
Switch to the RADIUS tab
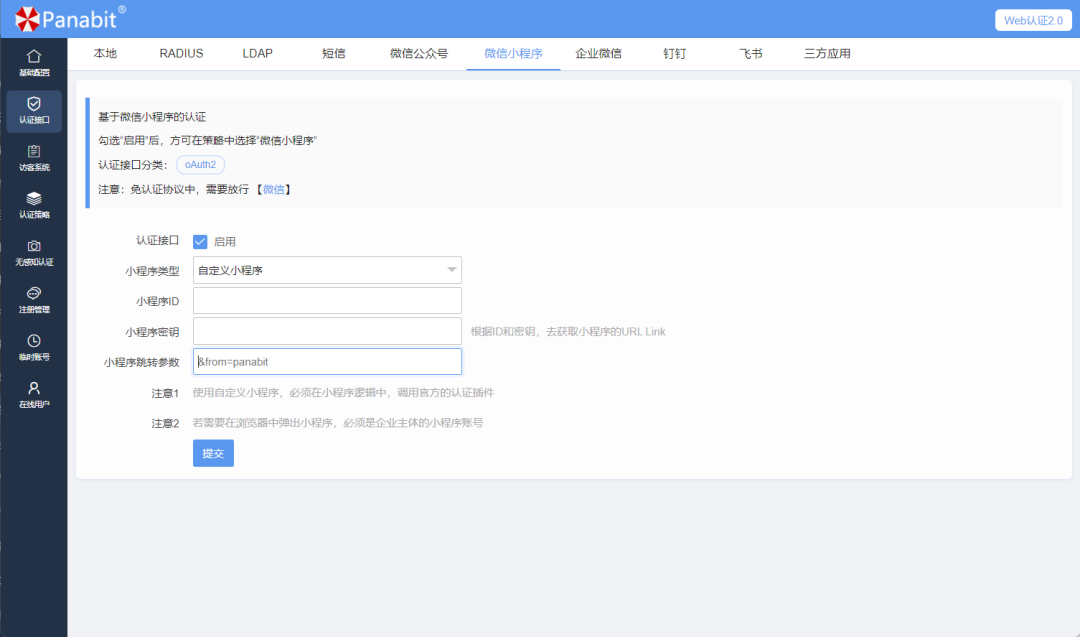(x=181, y=53)
